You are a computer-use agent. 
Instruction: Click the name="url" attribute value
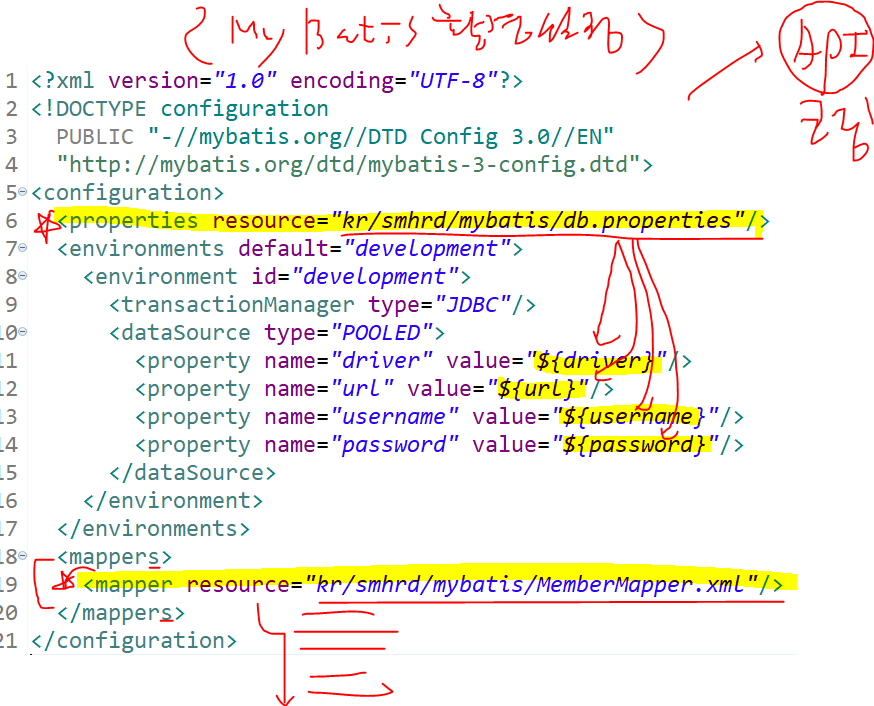(x=362, y=388)
